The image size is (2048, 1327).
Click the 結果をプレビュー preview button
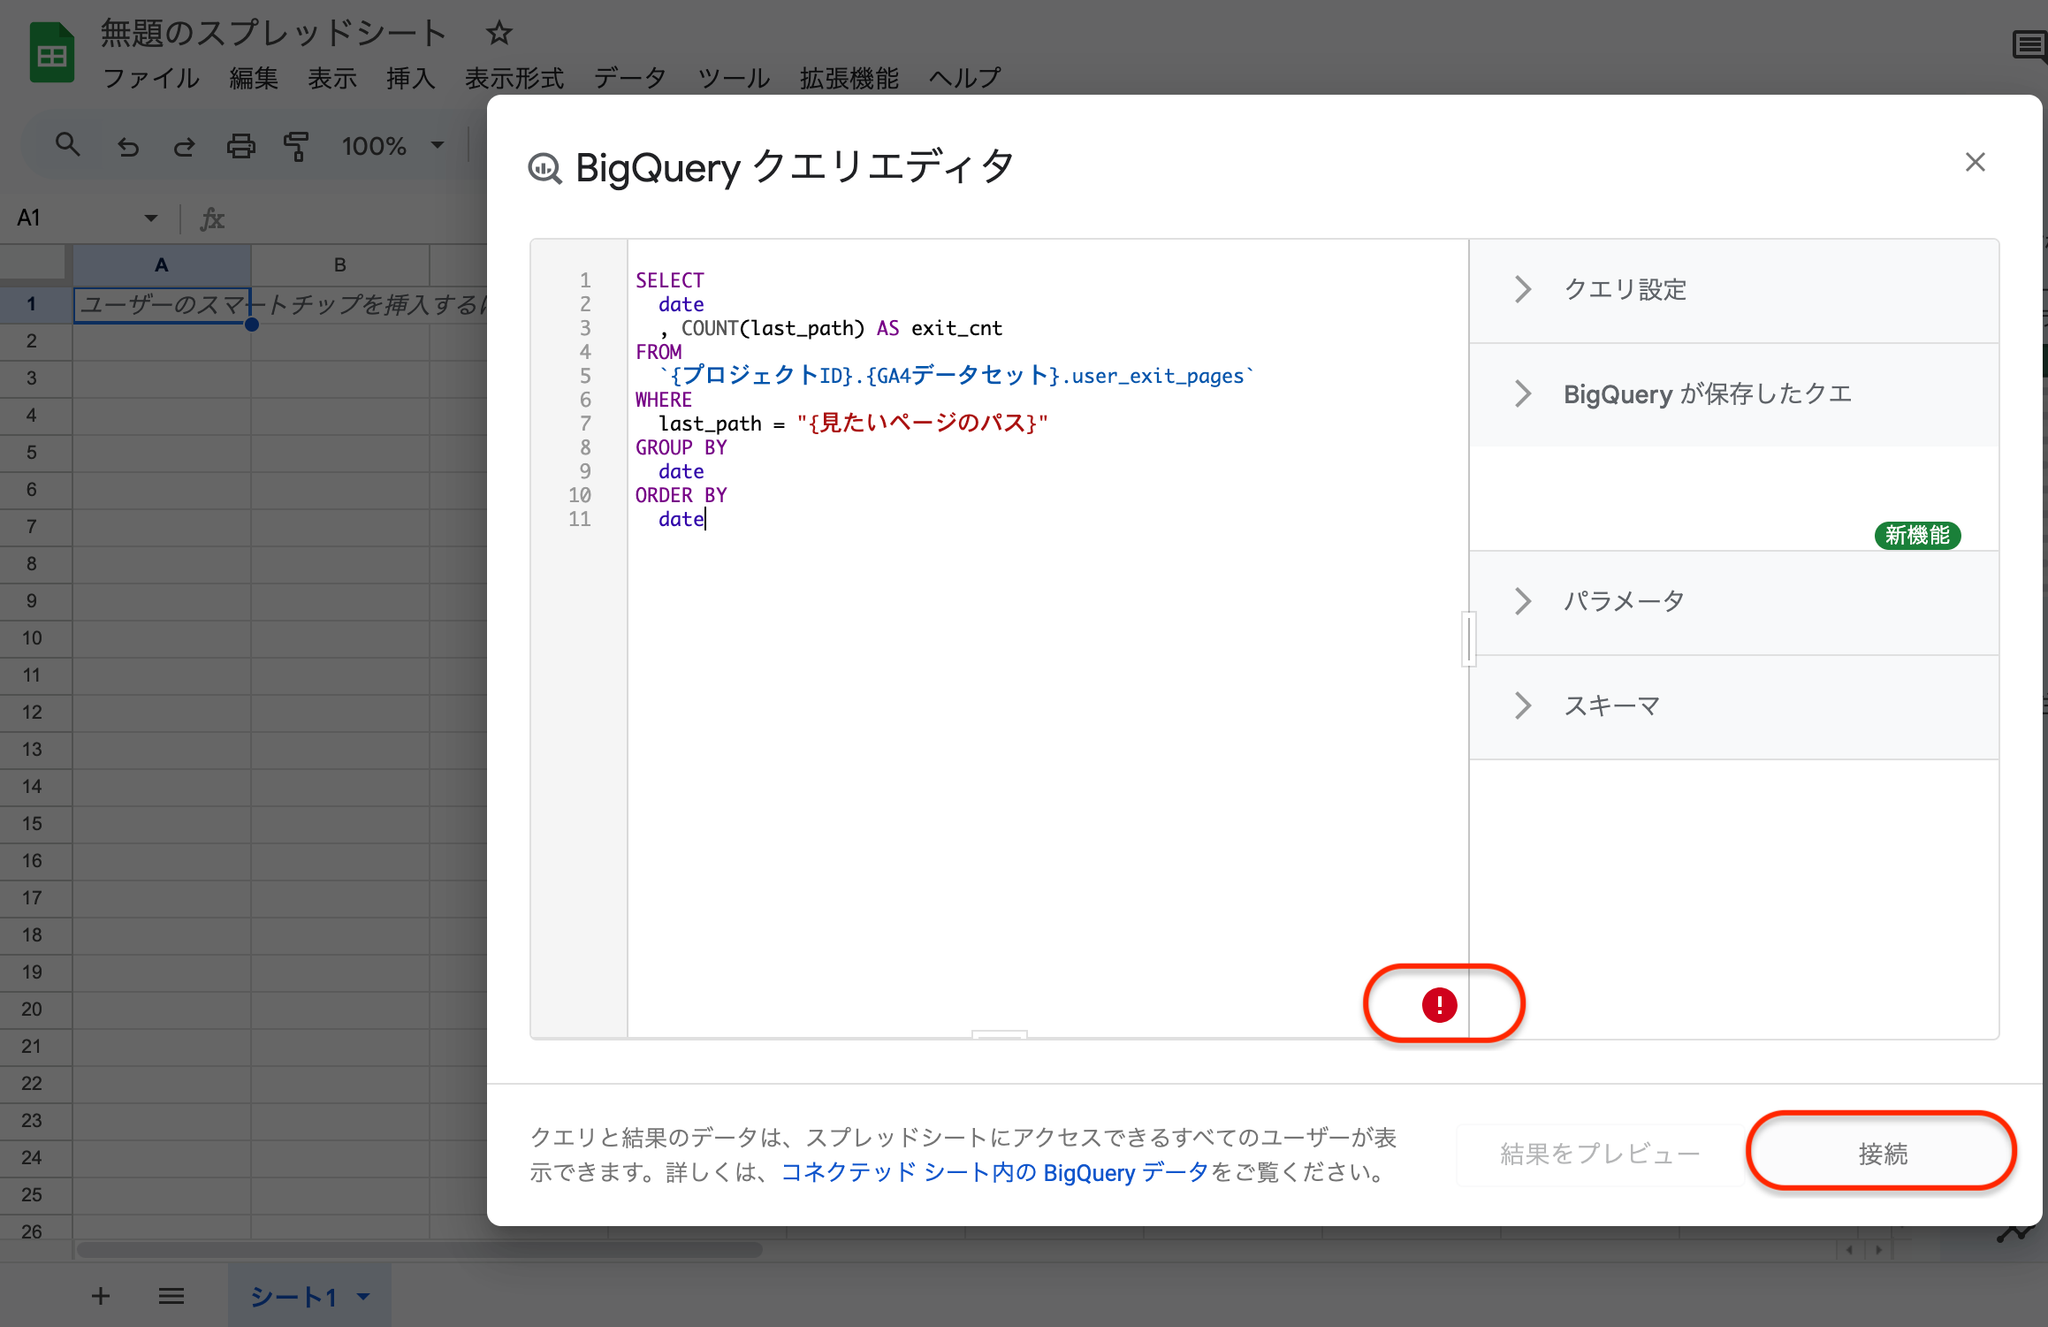pos(1600,1153)
